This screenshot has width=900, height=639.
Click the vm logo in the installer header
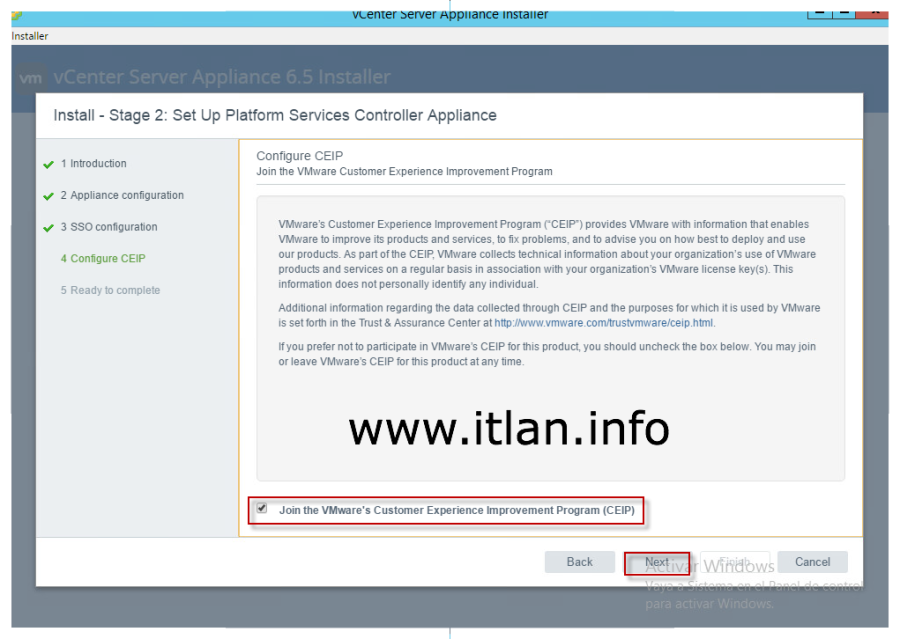click(x=32, y=78)
